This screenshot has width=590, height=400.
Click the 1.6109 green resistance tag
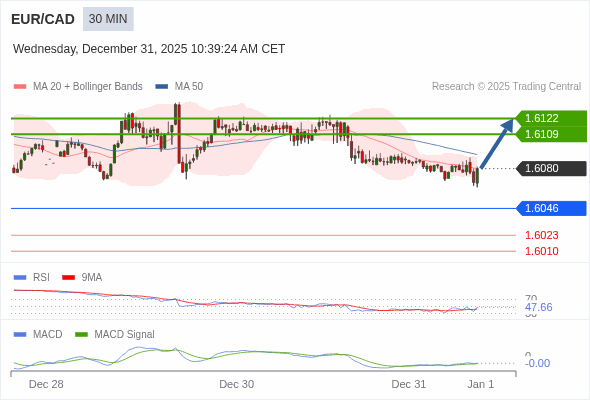point(551,134)
